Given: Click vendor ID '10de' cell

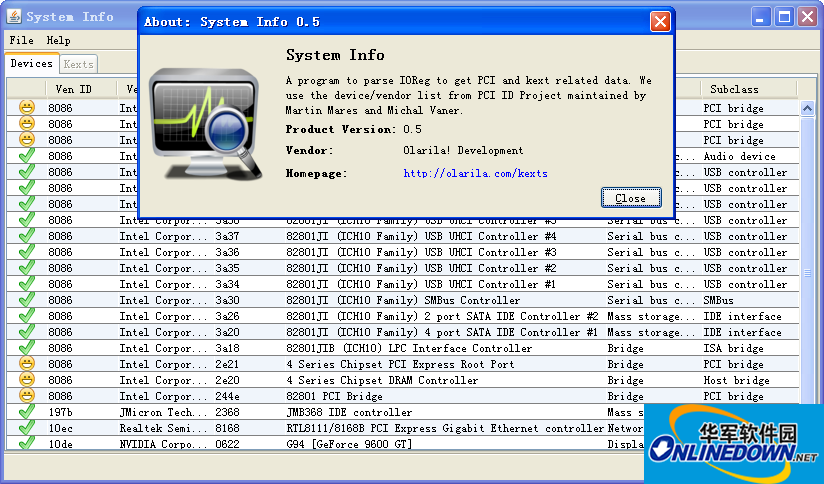Looking at the screenshot, I should (x=60, y=444).
